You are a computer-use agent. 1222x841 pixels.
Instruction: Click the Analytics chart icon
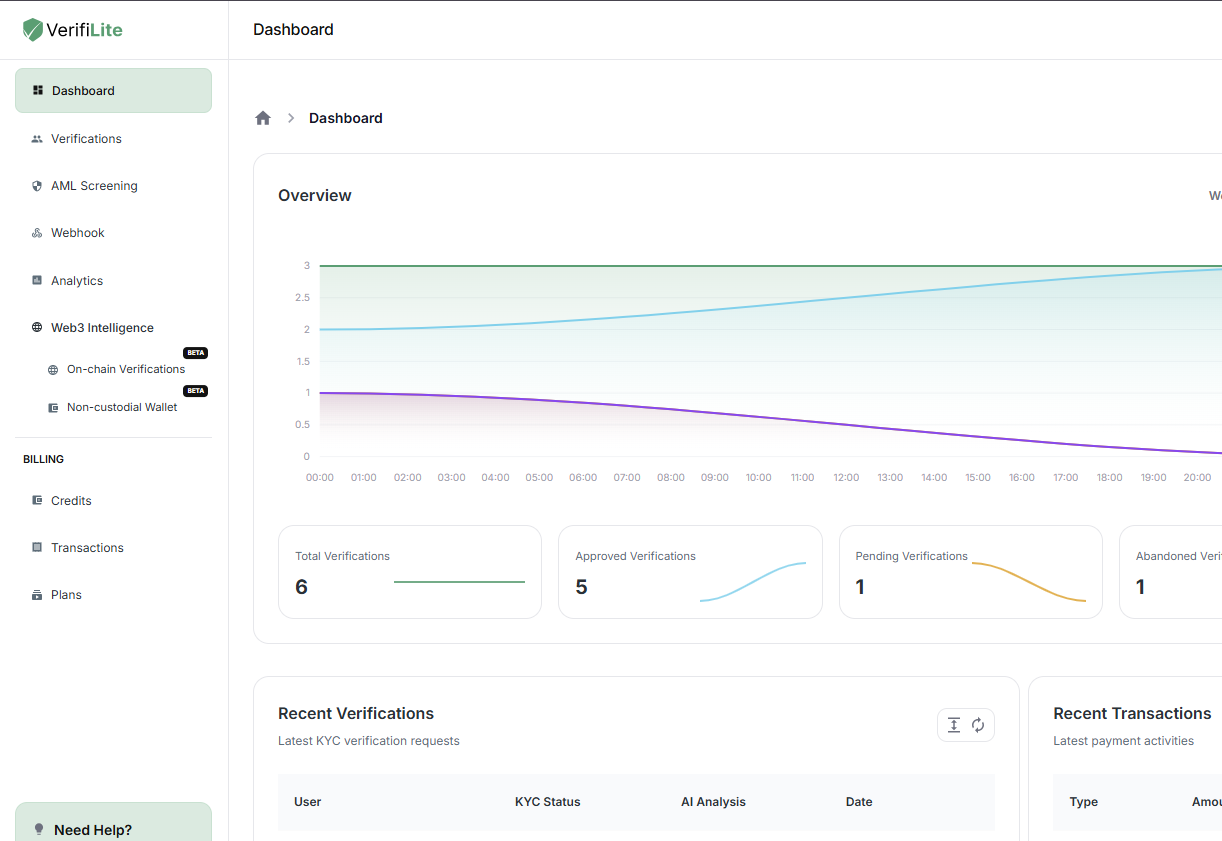(x=37, y=281)
